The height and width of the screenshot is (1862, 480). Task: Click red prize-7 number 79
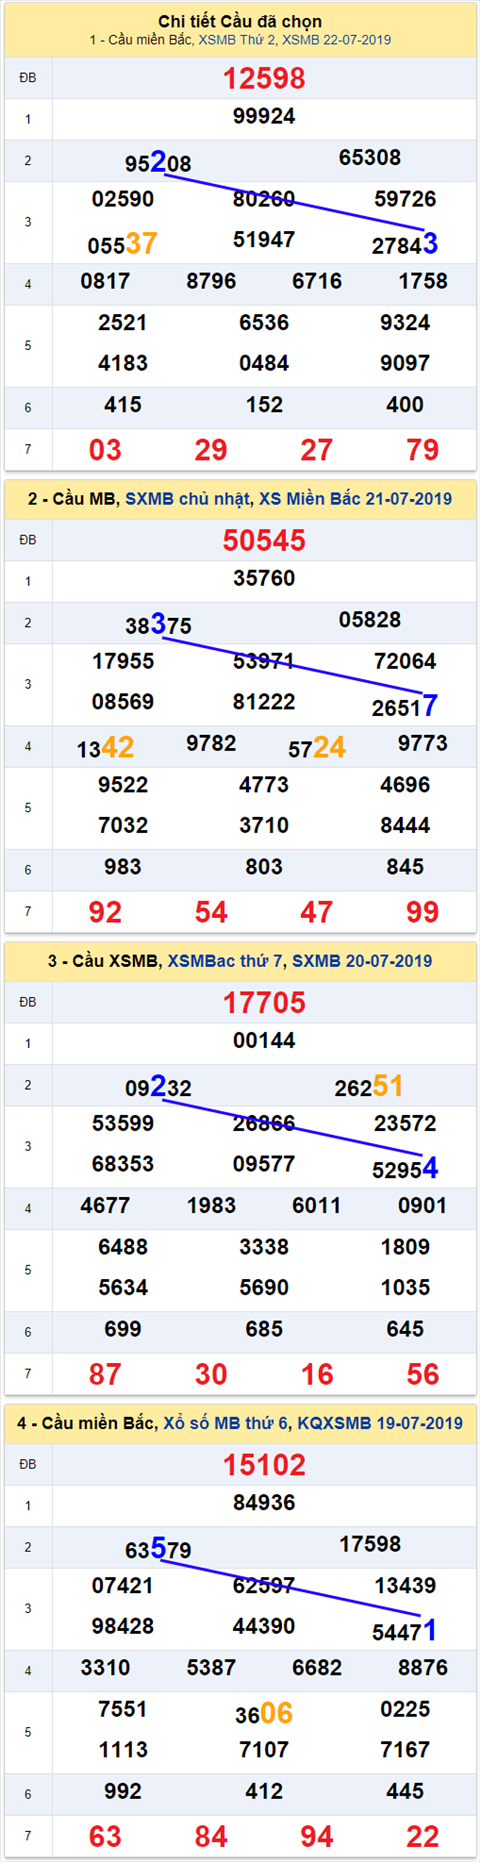tap(423, 450)
